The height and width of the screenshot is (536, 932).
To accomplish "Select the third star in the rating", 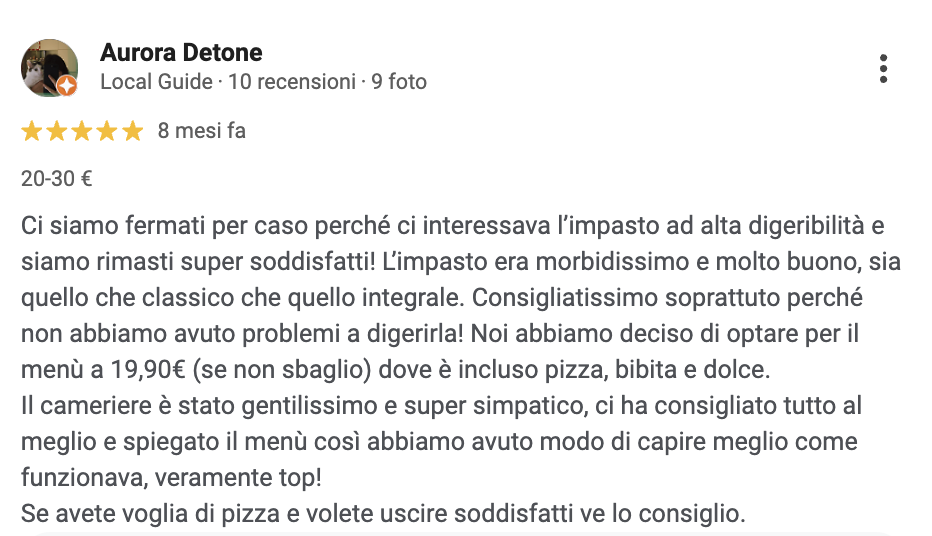I will (82, 131).
